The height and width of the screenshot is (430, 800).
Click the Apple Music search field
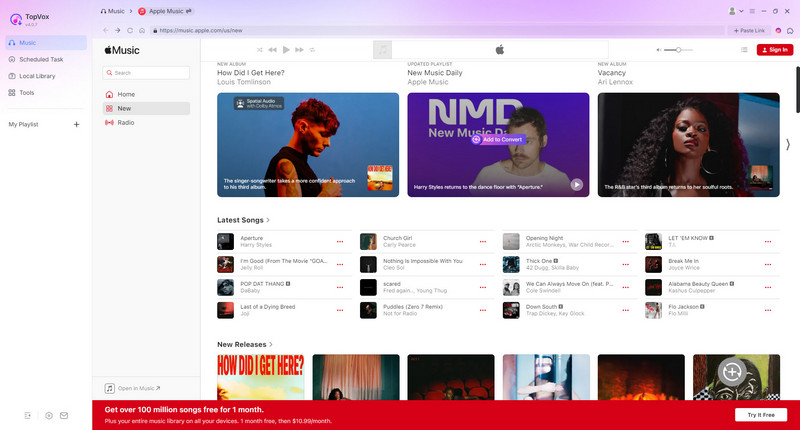146,73
